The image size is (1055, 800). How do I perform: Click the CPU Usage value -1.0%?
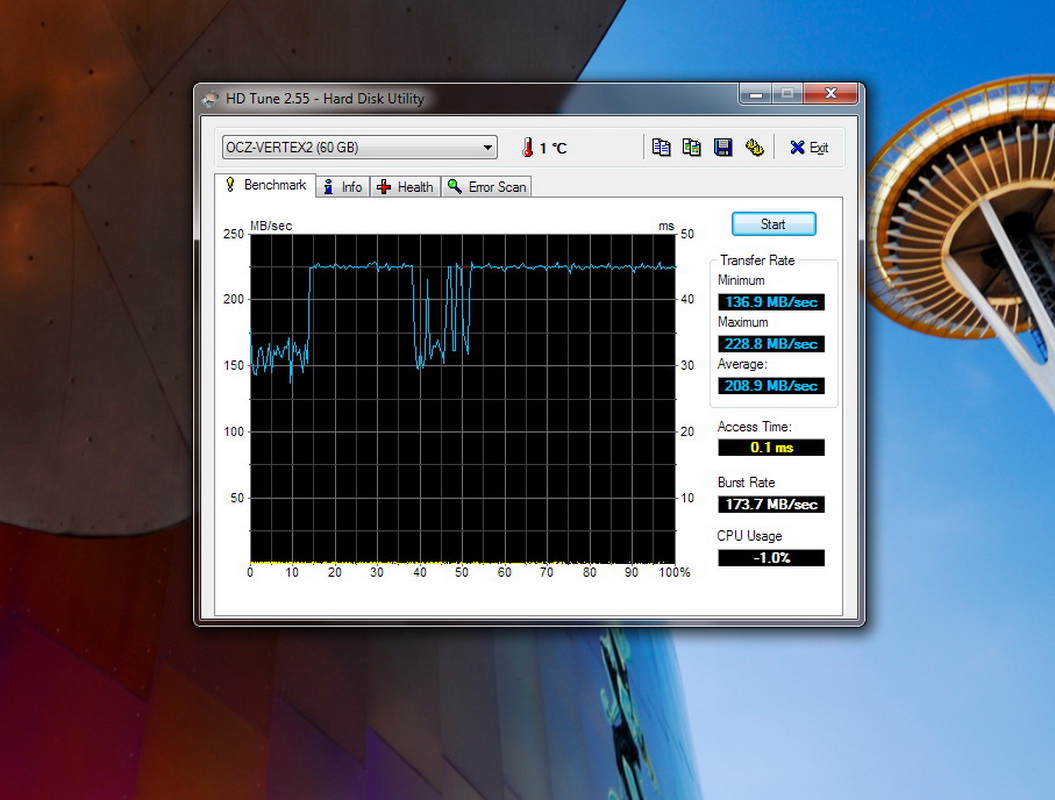[x=771, y=558]
